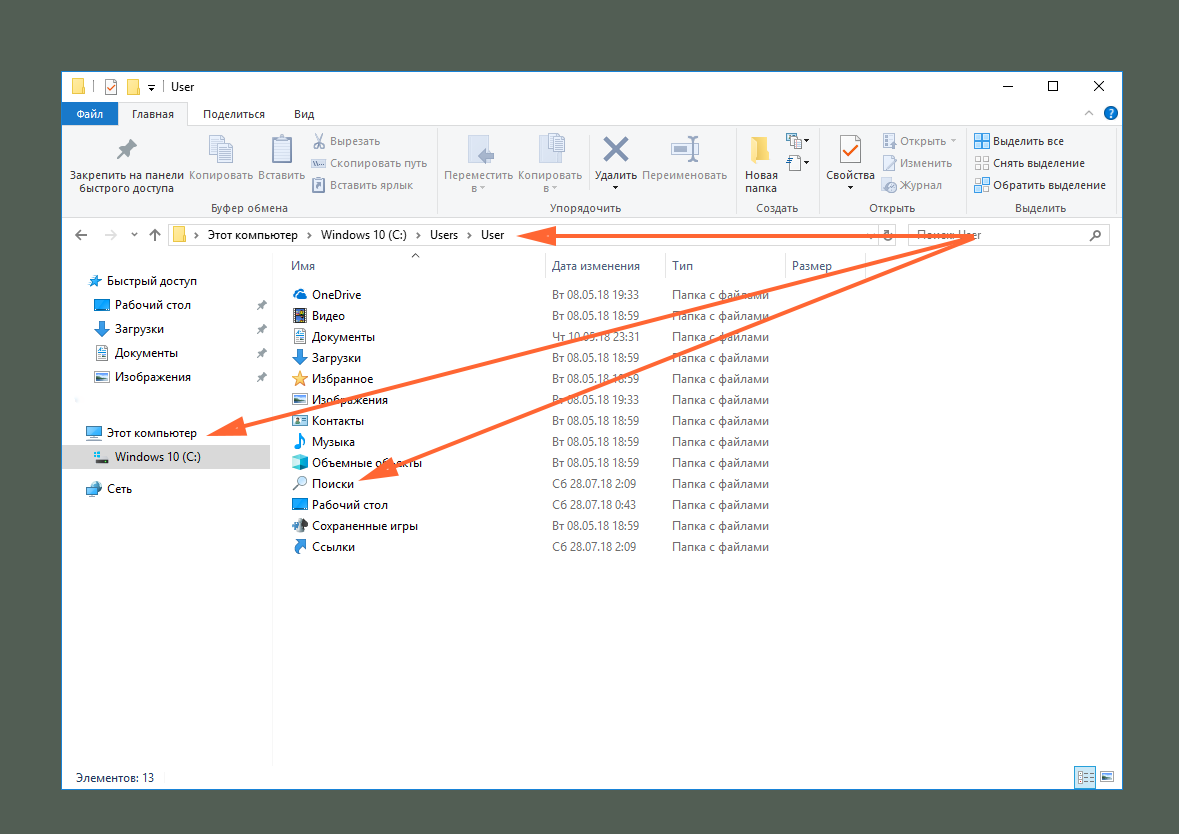The height and width of the screenshot is (834, 1179).
Task: Select the Links folder icon
Action: pyautogui.click(x=300, y=547)
